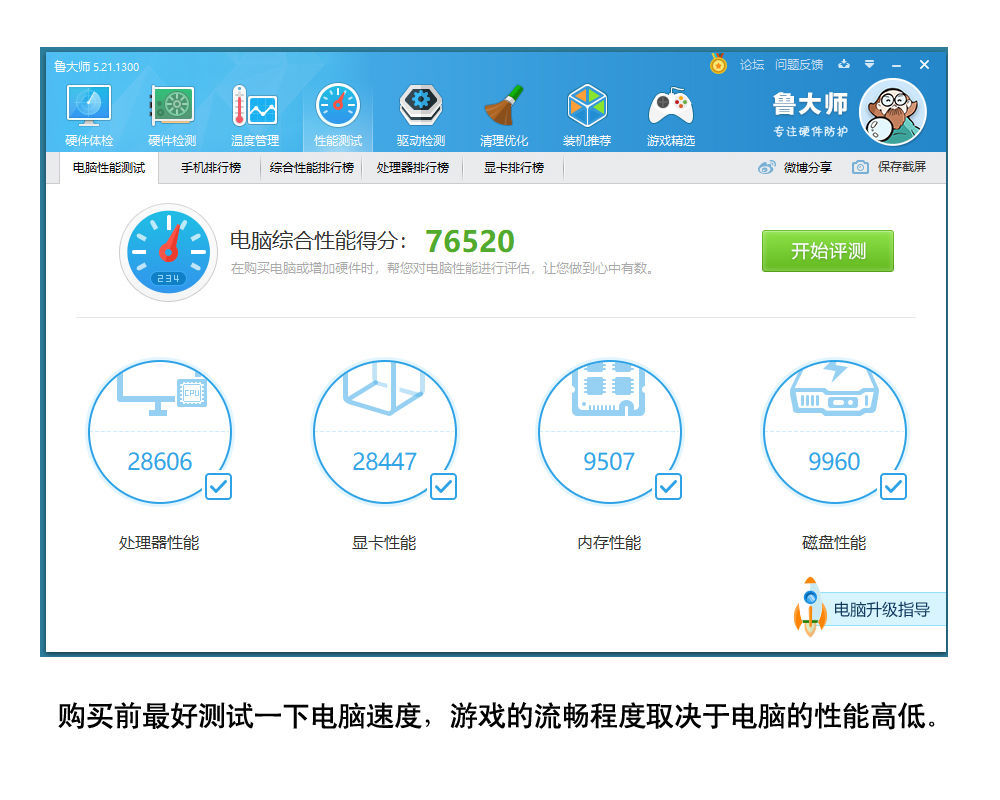Uncheck the 磁盘性能 checkbox

click(x=893, y=487)
